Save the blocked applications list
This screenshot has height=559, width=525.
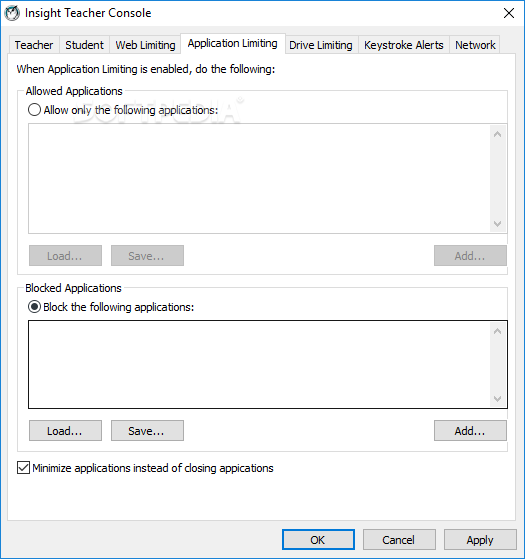tap(147, 431)
